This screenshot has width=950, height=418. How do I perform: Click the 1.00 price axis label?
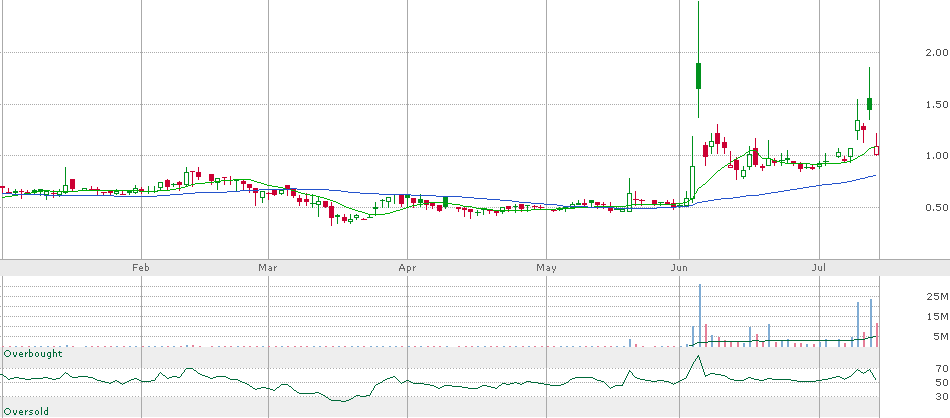937,156
